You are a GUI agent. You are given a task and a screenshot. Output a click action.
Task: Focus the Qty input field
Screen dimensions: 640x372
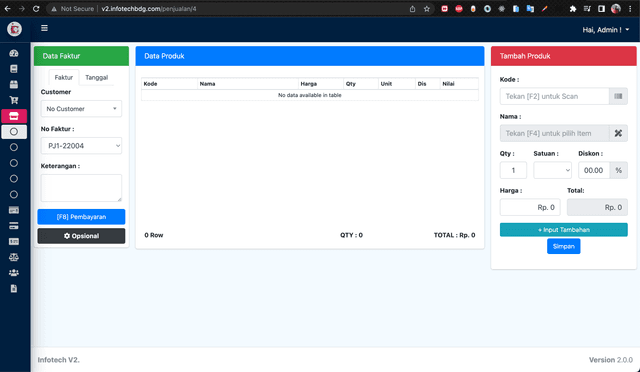point(513,170)
